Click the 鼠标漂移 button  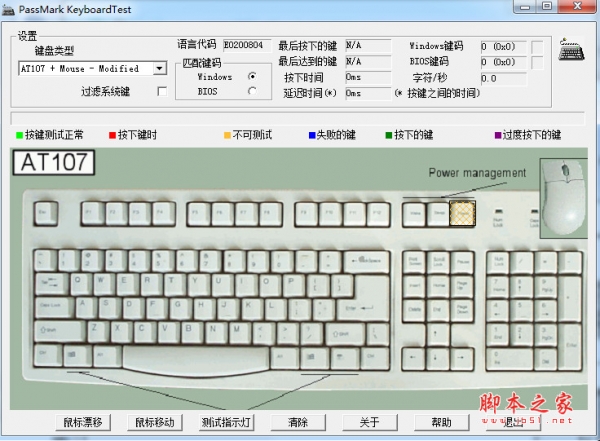83,422
